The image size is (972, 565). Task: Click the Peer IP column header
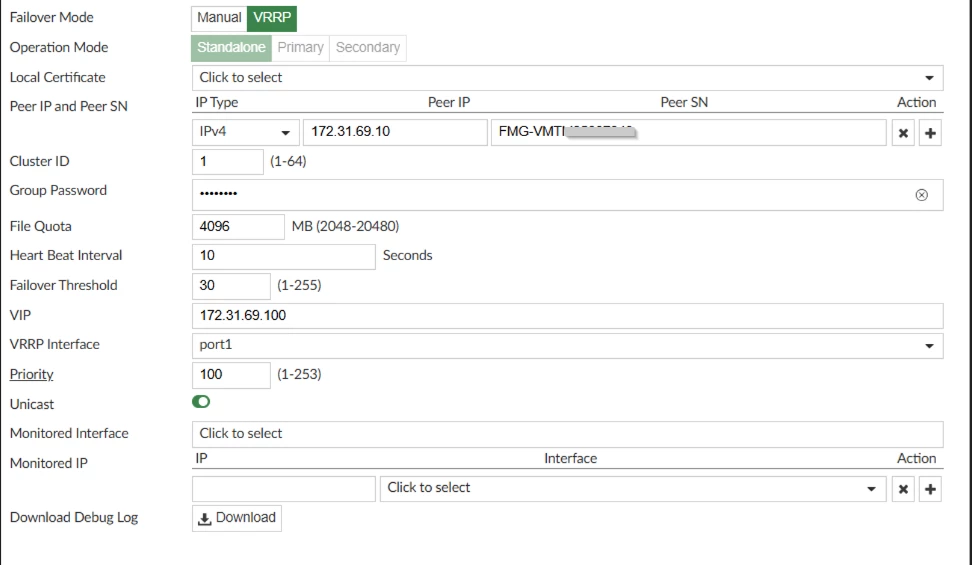(x=449, y=102)
